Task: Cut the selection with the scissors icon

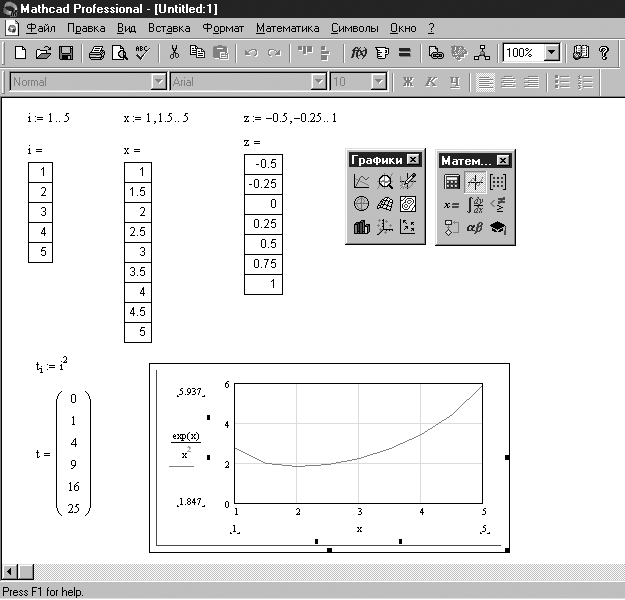Action: [174, 53]
